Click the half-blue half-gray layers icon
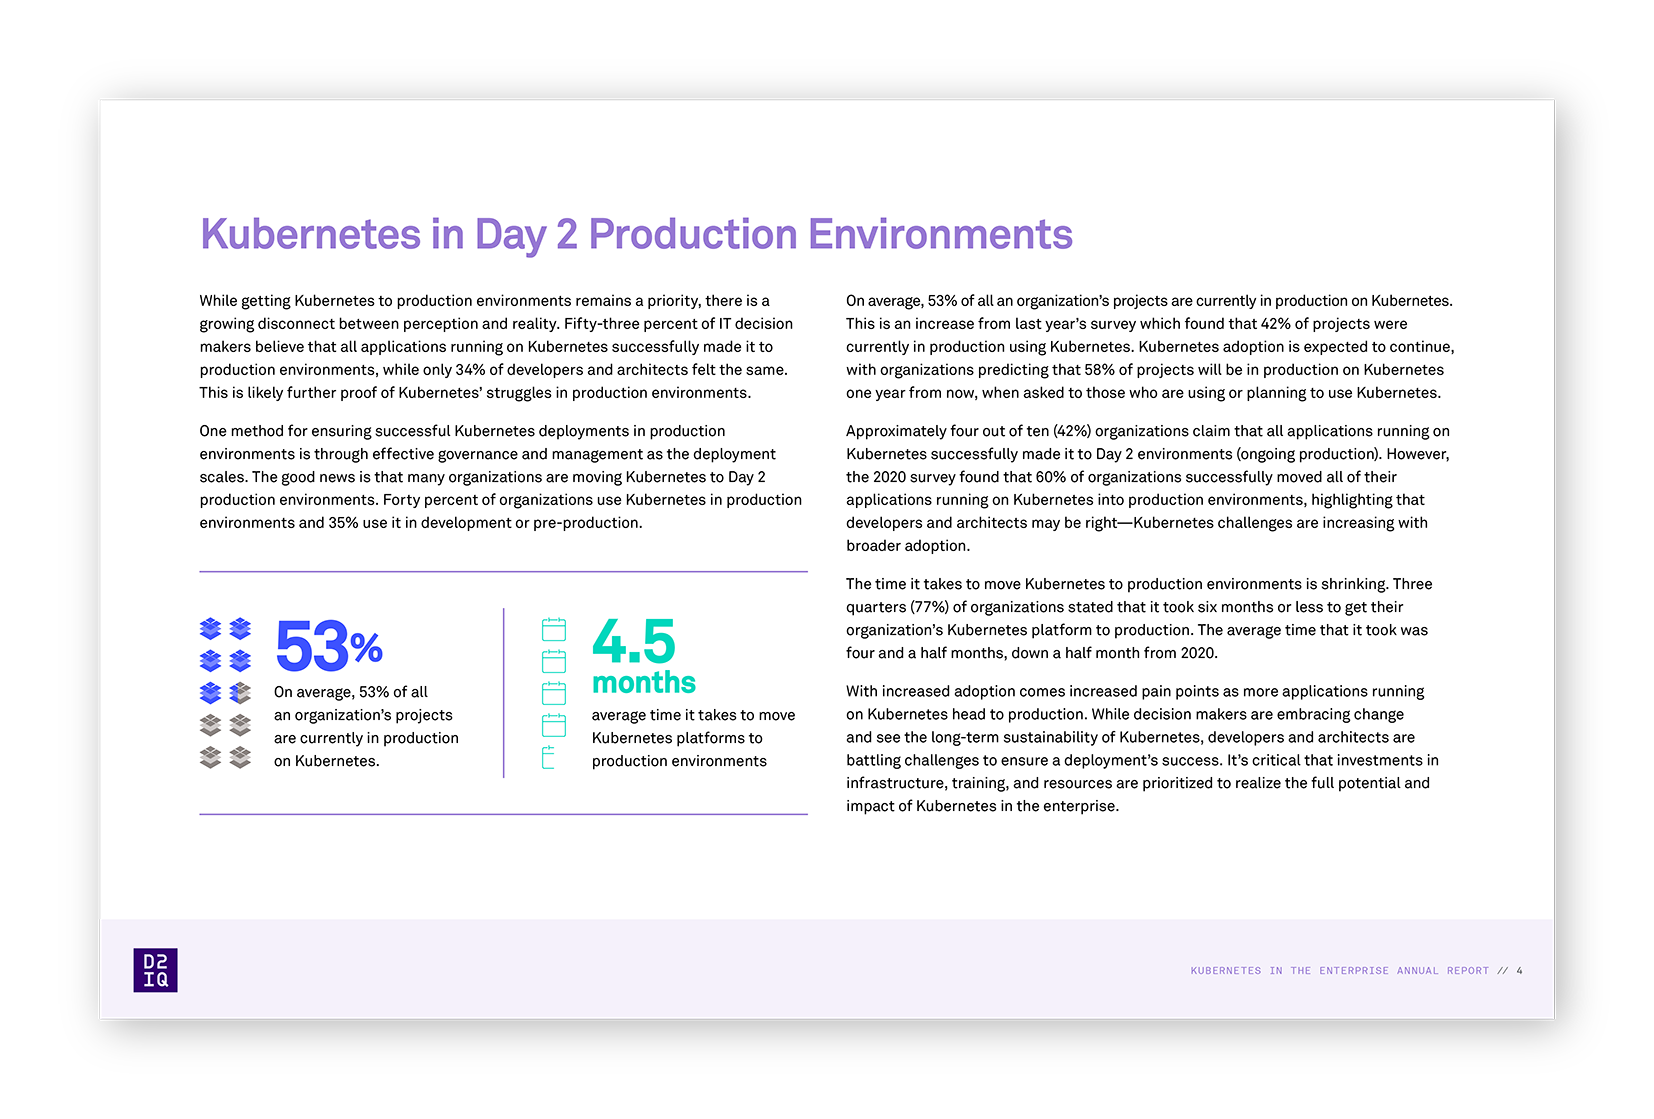This screenshot has height=1119, width=1654. click(x=240, y=692)
